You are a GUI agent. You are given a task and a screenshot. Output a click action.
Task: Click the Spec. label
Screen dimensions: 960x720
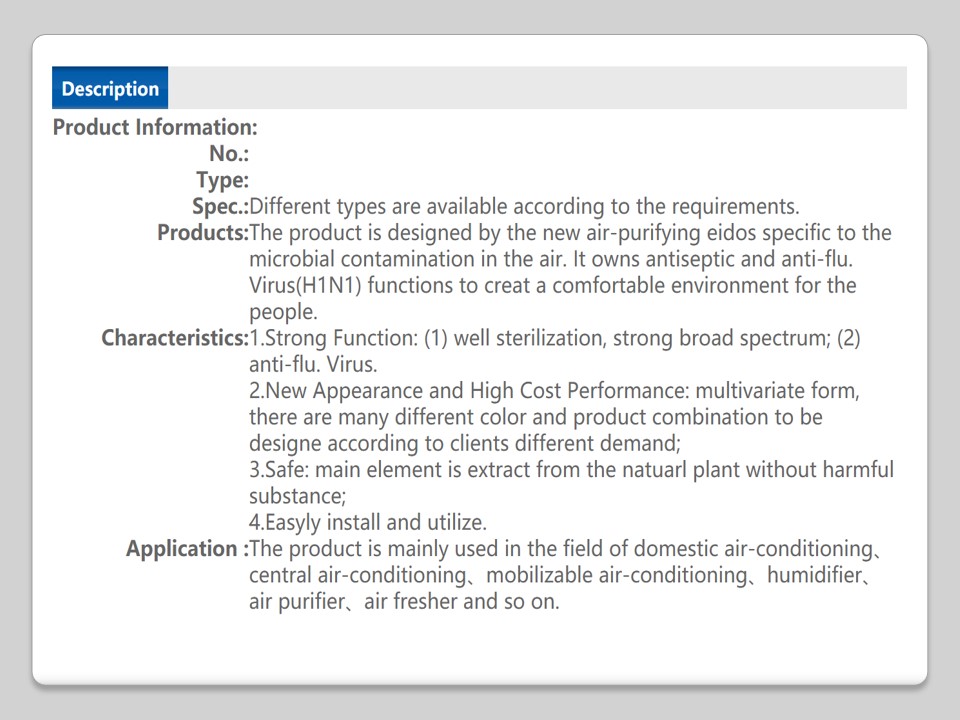pyautogui.click(x=220, y=207)
